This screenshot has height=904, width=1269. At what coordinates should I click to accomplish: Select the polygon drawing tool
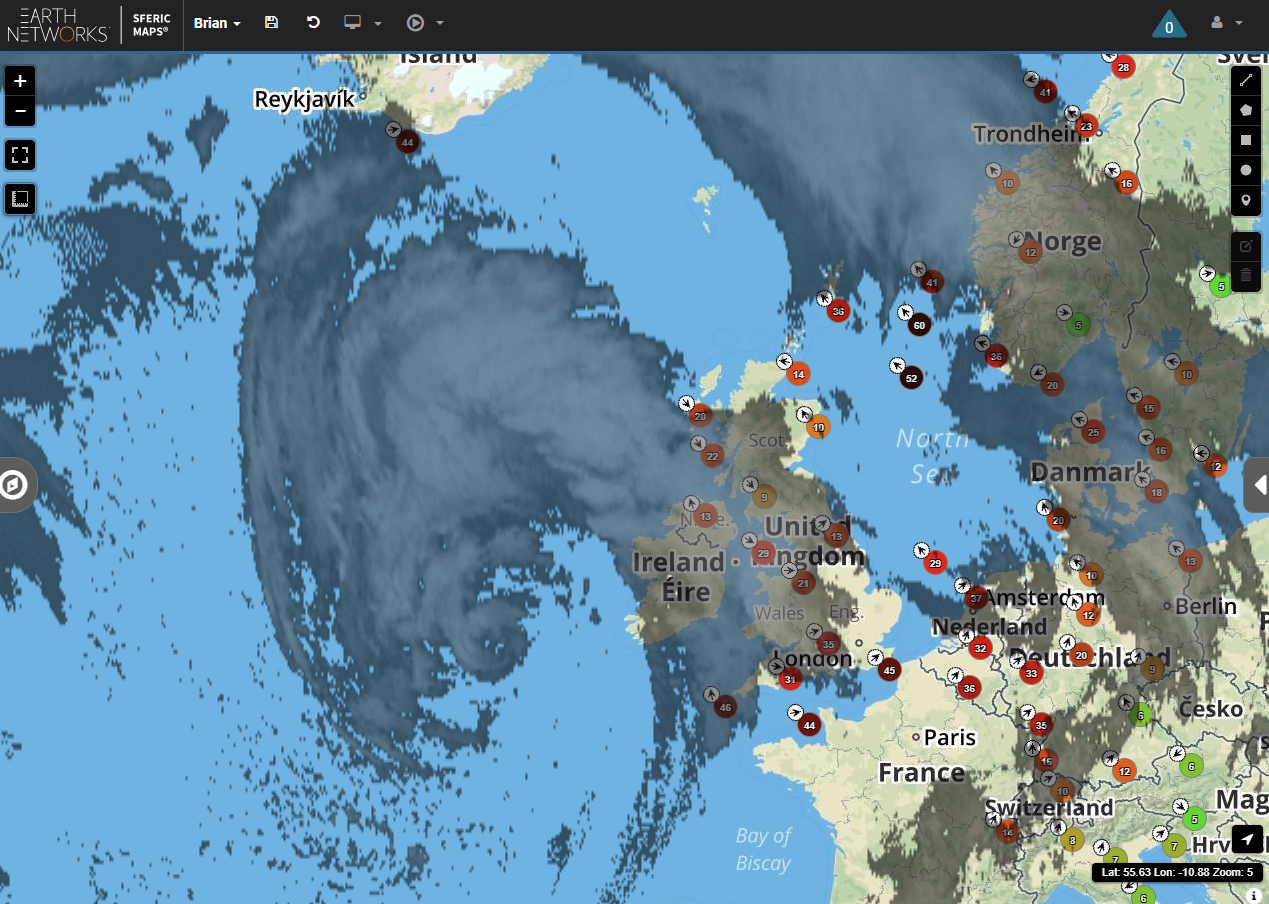pyautogui.click(x=1246, y=110)
